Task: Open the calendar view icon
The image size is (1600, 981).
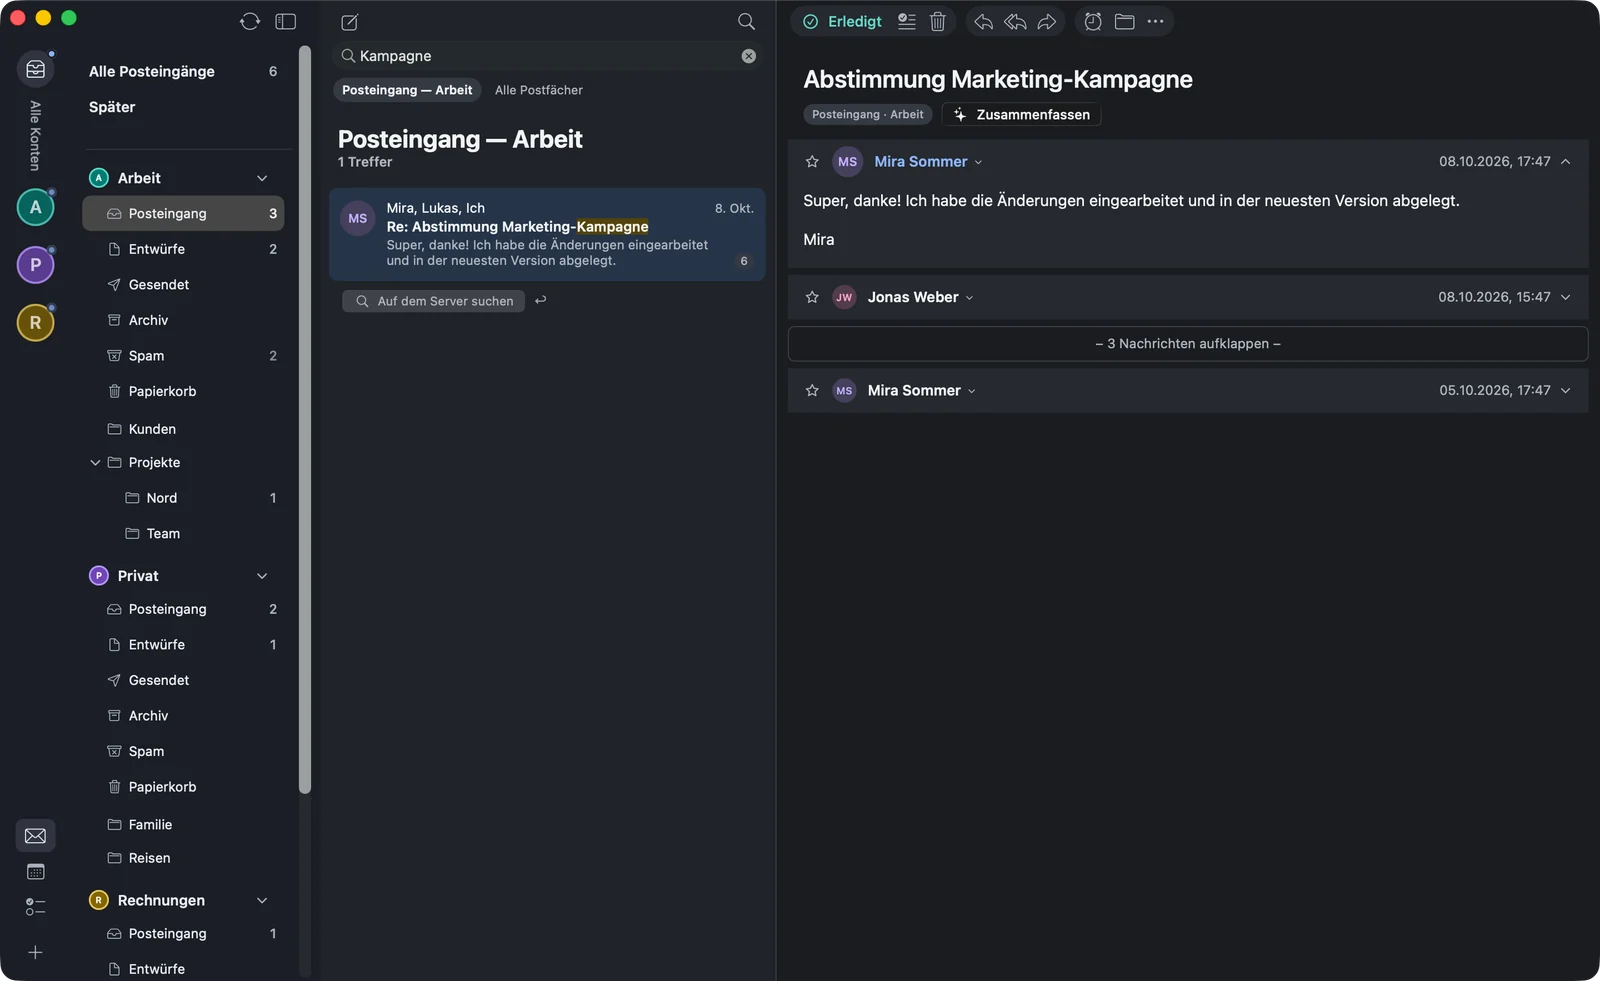Action: pos(36,872)
